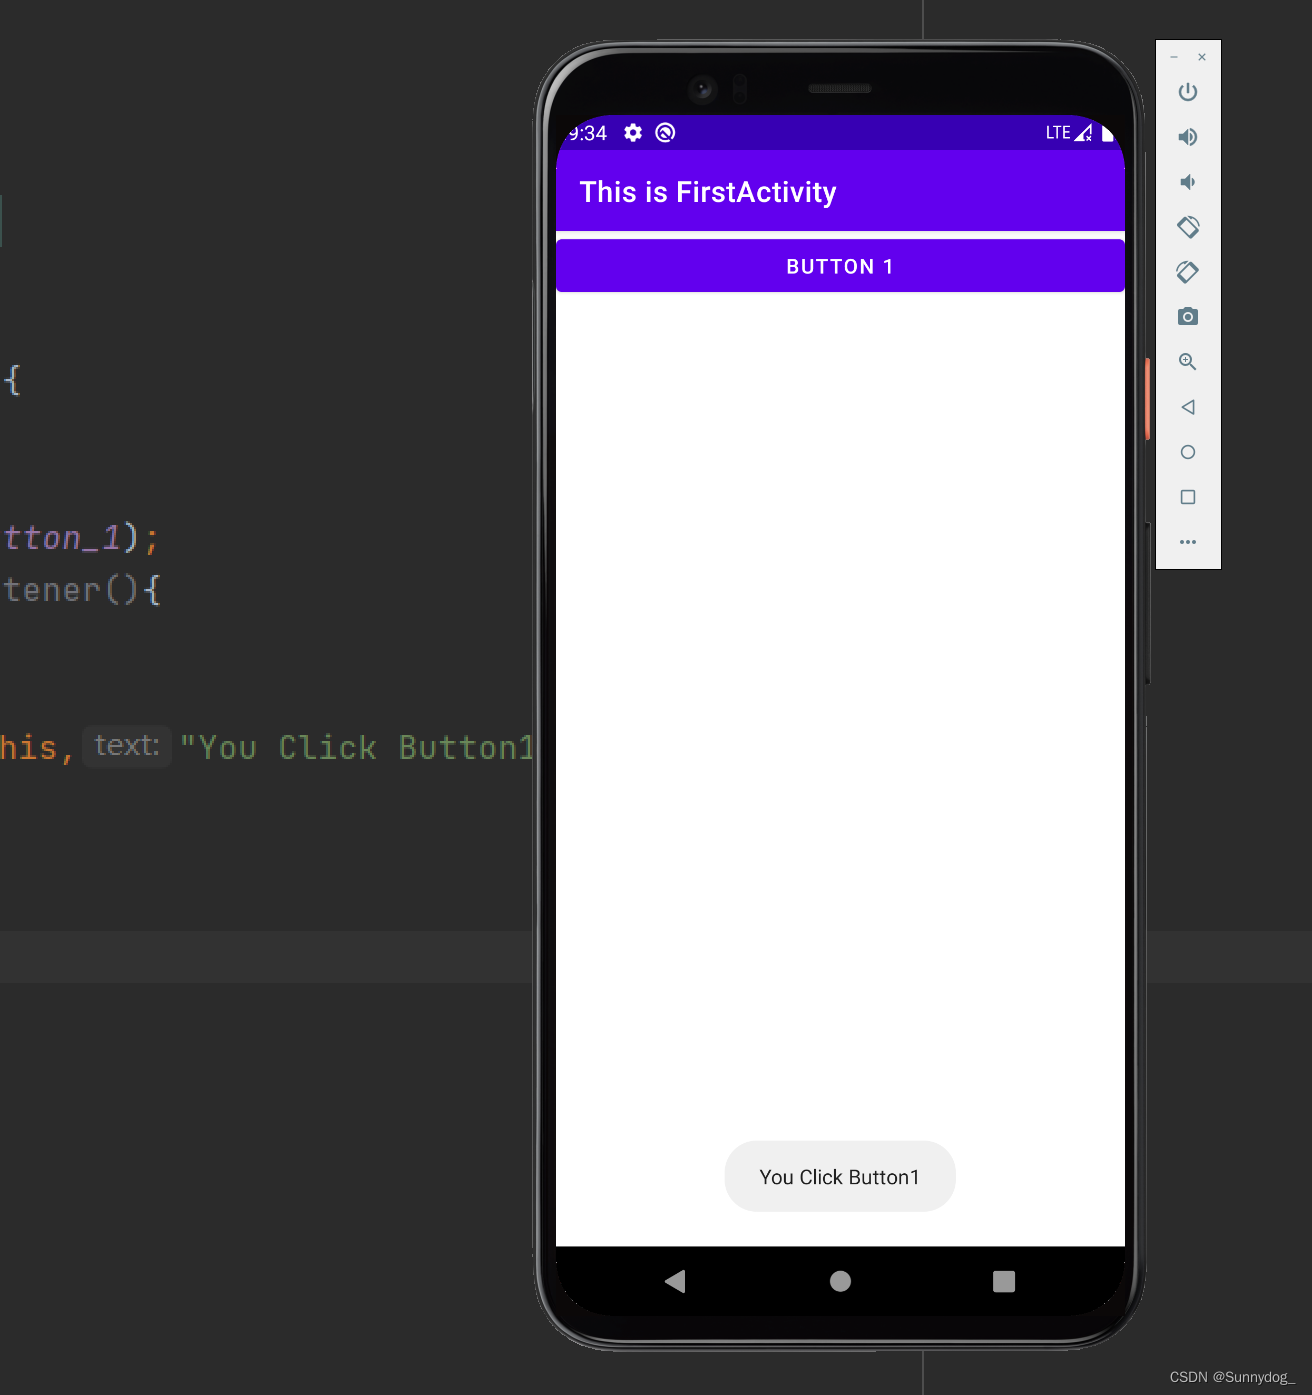Tap the LTE signal indicator

(1069, 133)
